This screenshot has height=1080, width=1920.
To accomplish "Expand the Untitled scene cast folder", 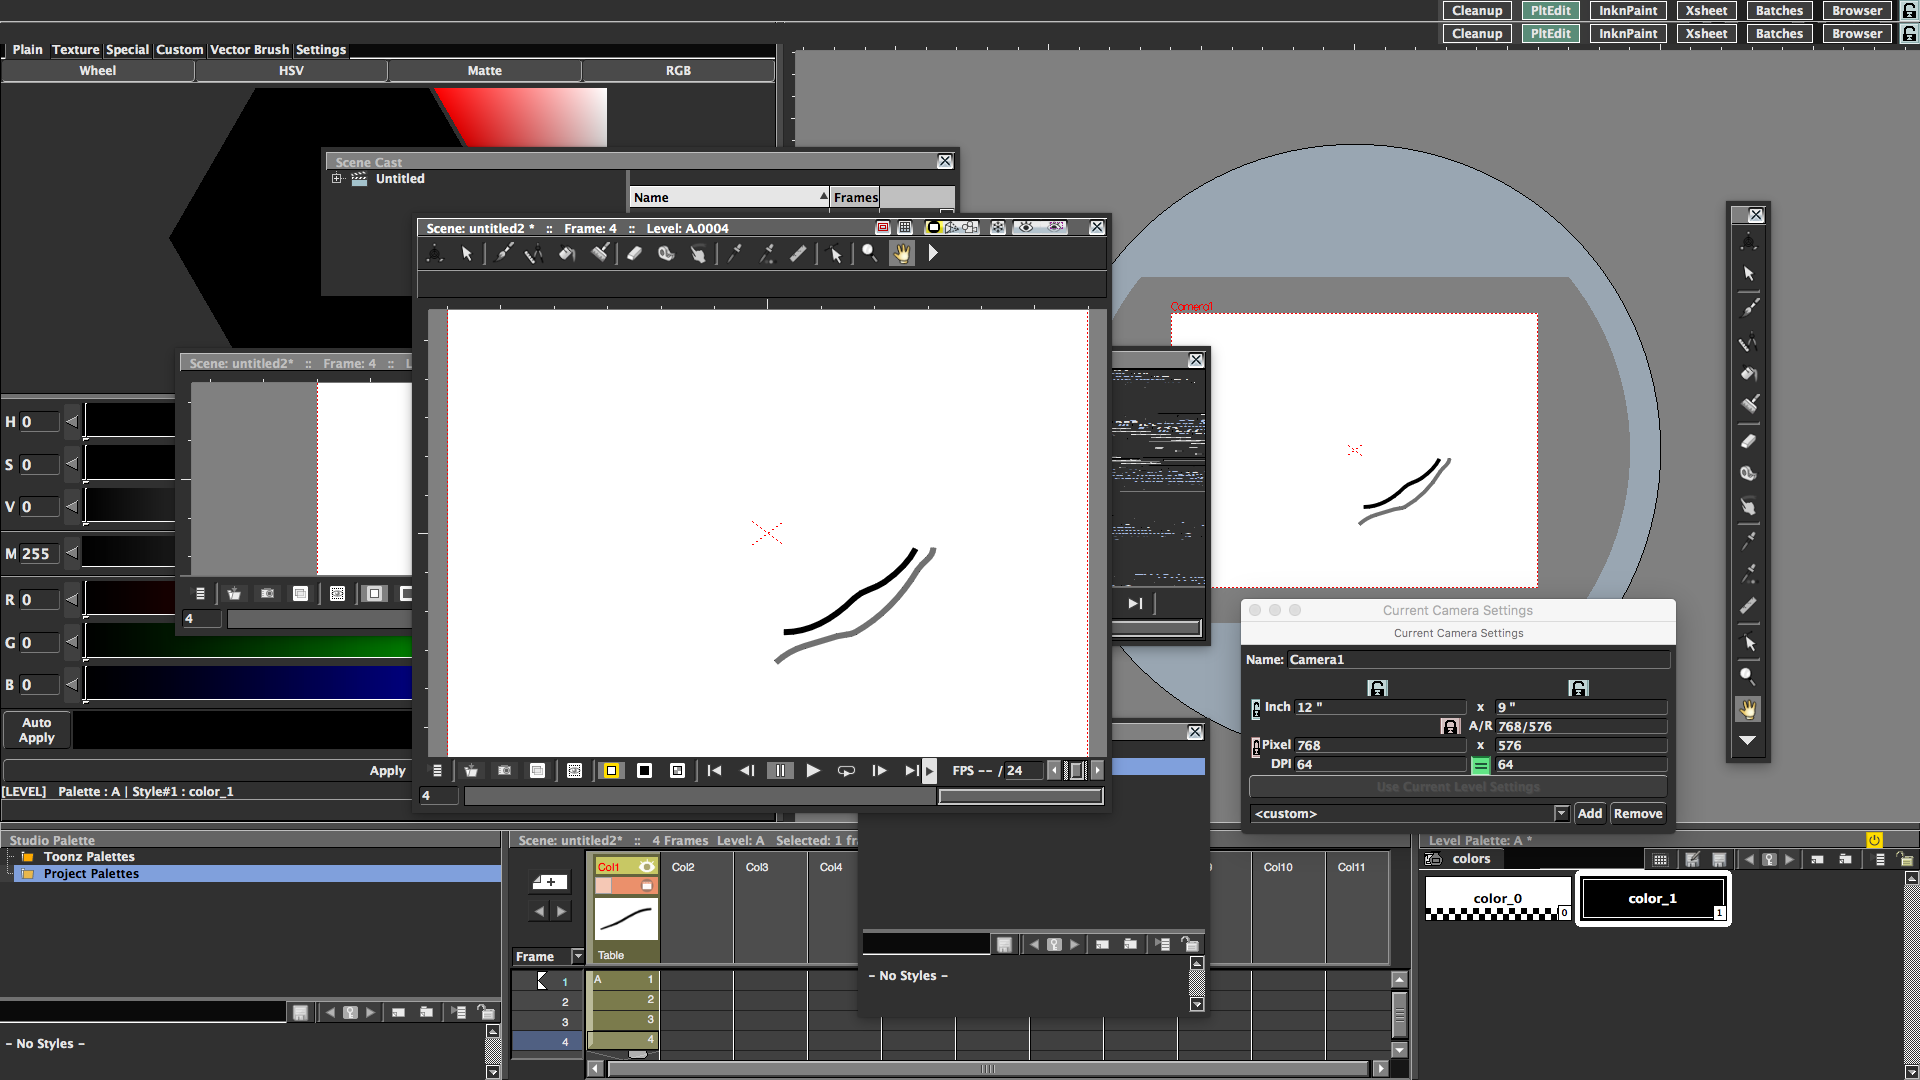I will click(x=337, y=179).
